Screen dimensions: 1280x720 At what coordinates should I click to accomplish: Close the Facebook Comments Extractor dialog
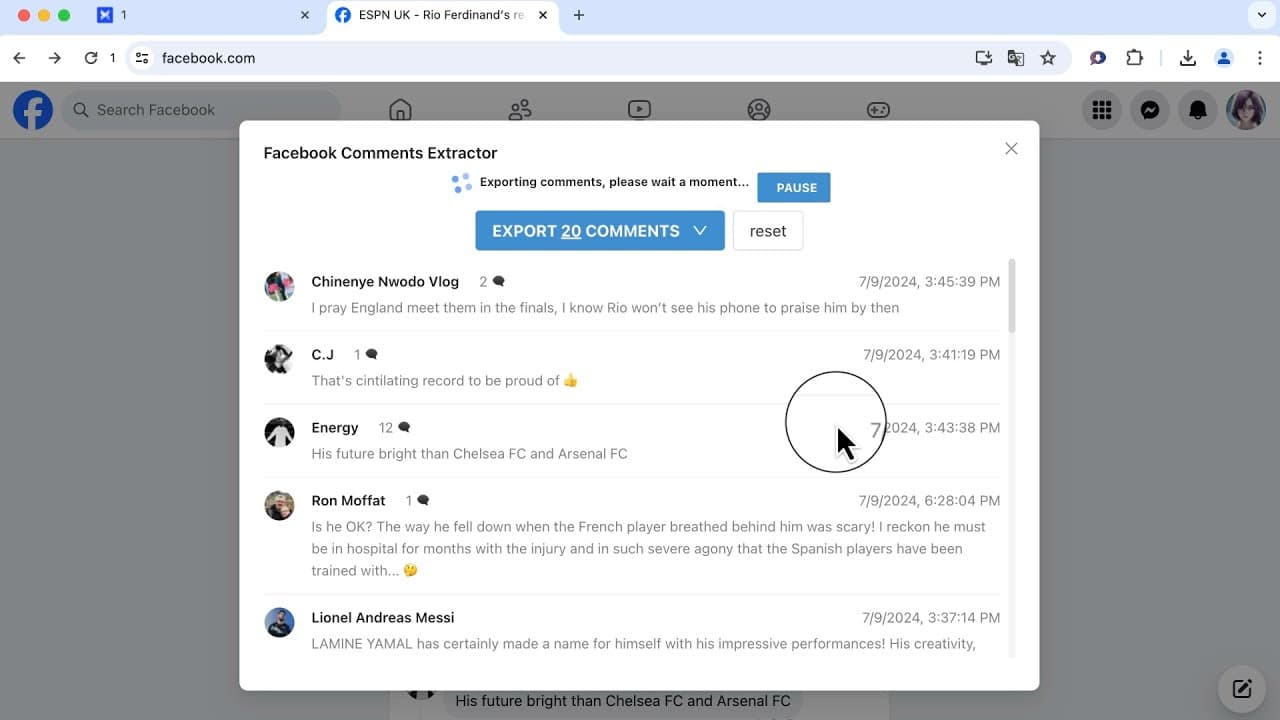coord(1011,149)
